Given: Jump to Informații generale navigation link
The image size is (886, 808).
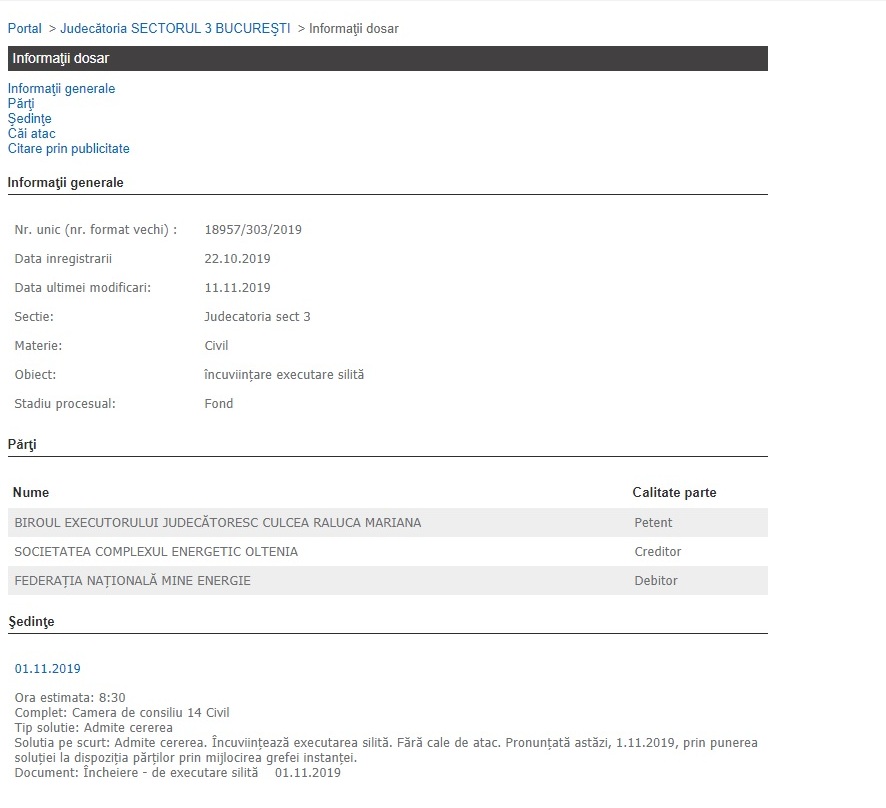Looking at the screenshot, I should (61, 89).
